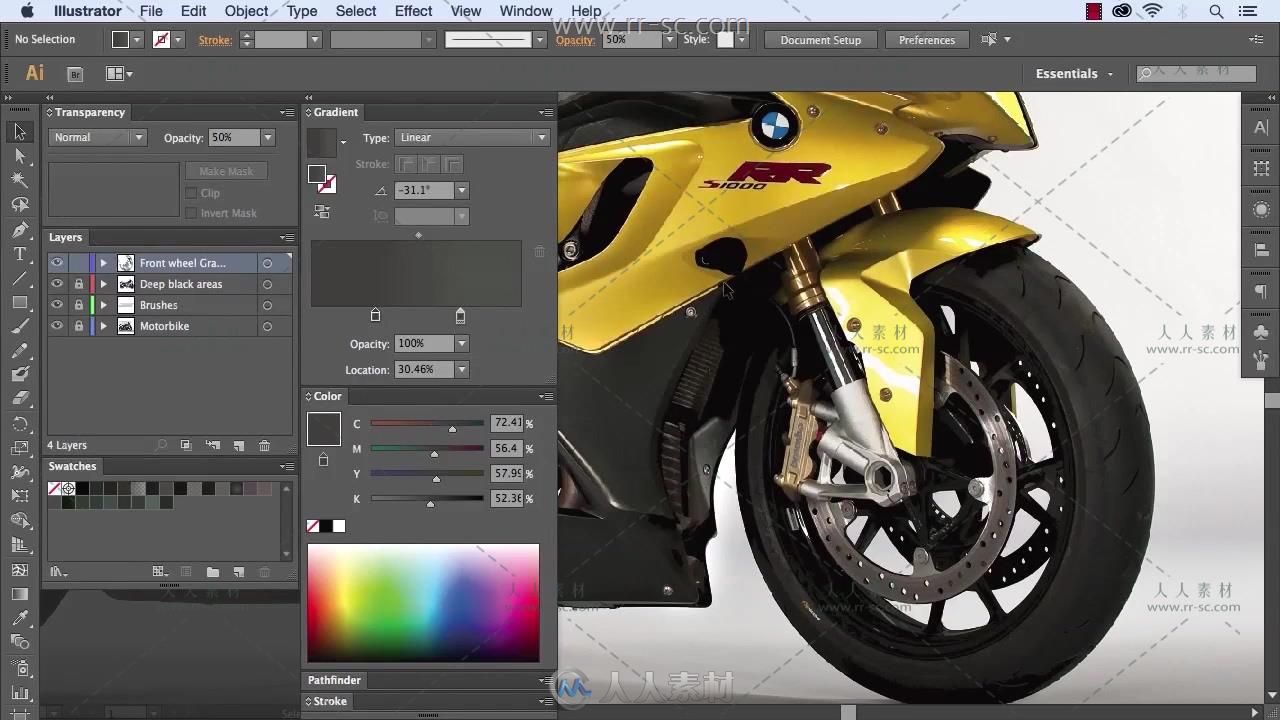Click the K value input field
This screenshot has height=720, width=1280.
click(507, 499)
